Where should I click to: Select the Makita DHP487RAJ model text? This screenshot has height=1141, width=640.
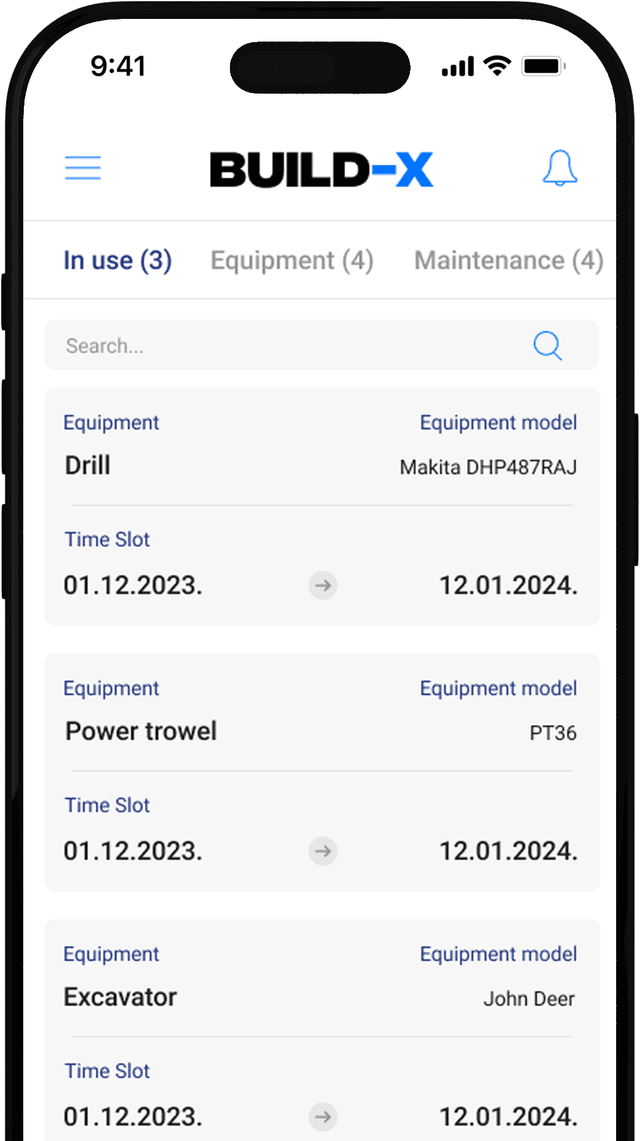[x=488, y=467]
